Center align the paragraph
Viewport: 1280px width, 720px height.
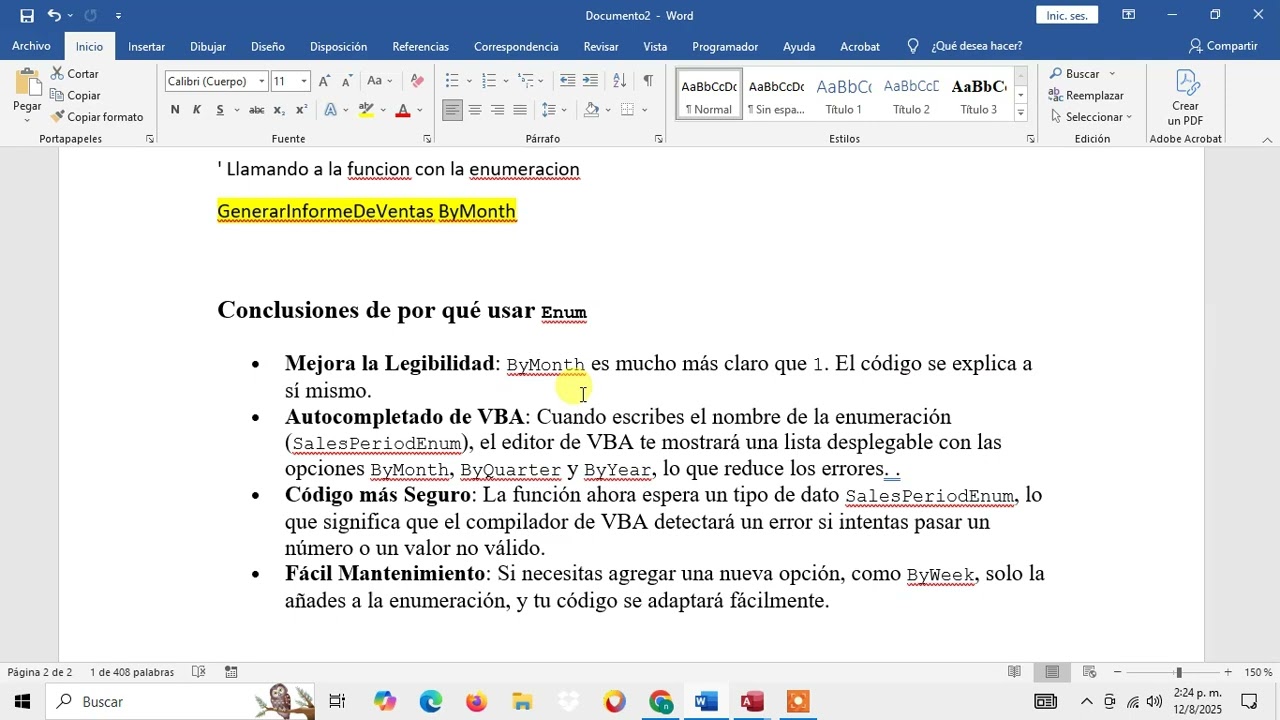pyautogui.click(x=475, y=110)
